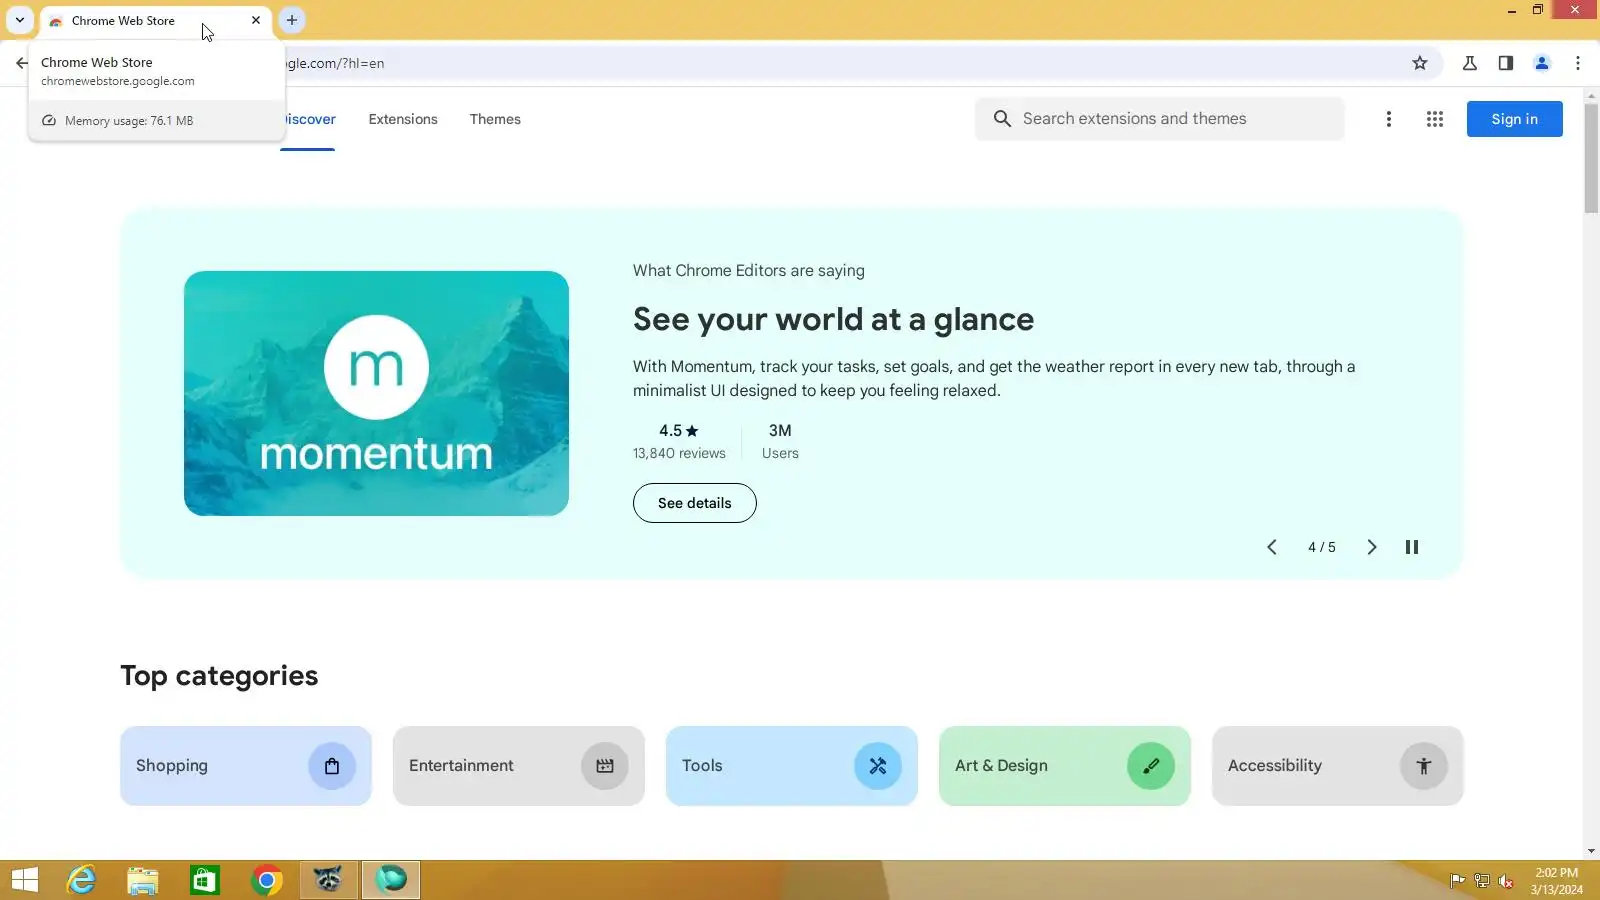Switch to the Extensions tab
Image resolution: width=1600 pixels, height=900 pixels.
[403, 119]
